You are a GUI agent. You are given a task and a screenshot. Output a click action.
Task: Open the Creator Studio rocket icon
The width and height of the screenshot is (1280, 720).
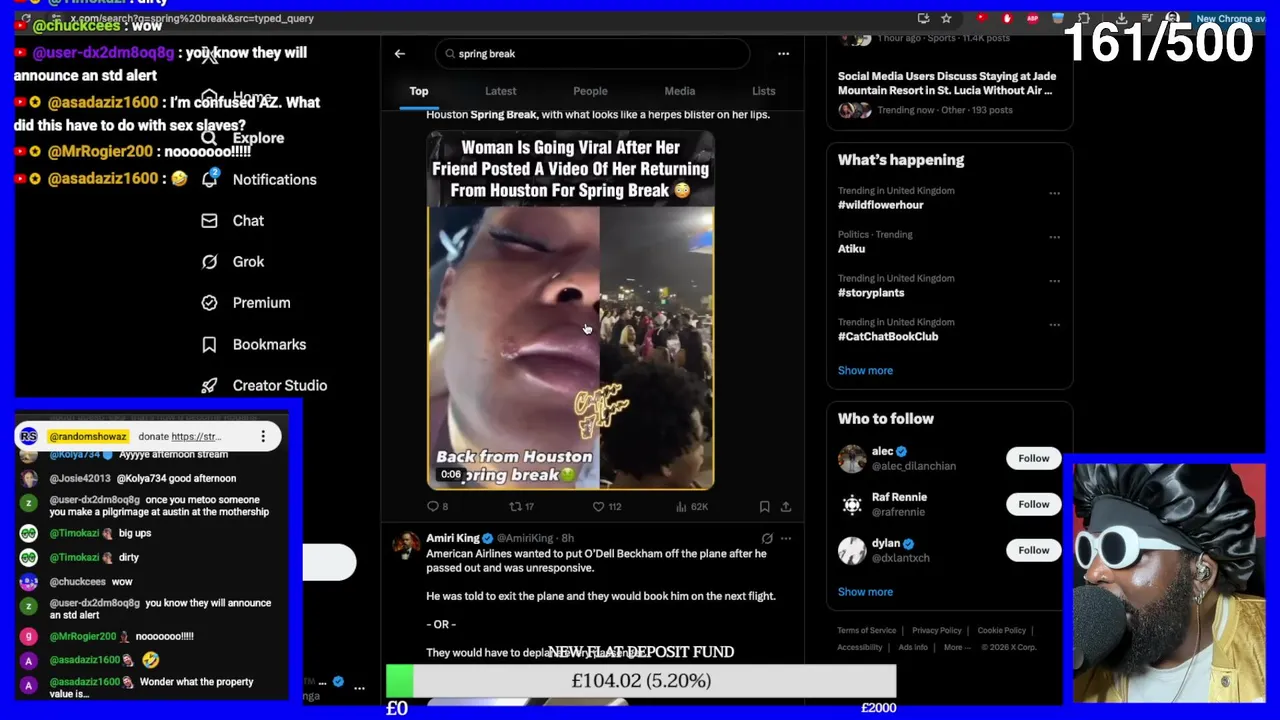coord(209,385)
